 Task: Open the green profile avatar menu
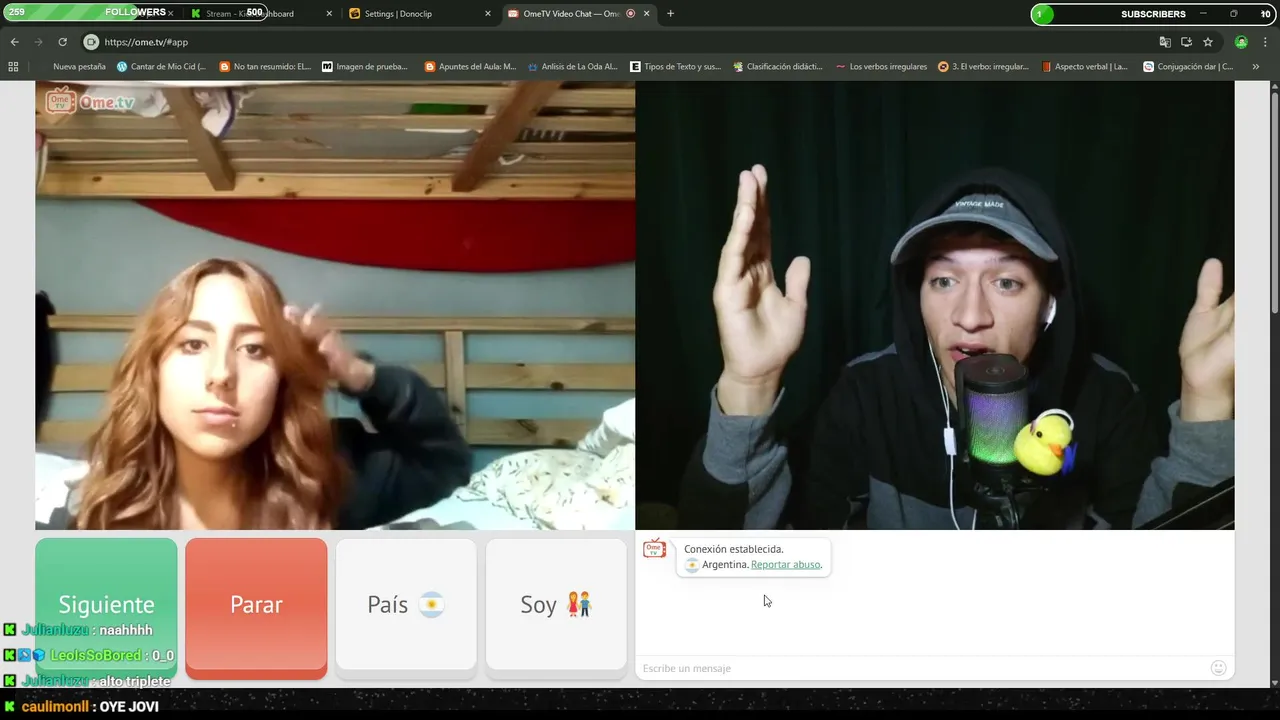click(x=1241, y=42)
